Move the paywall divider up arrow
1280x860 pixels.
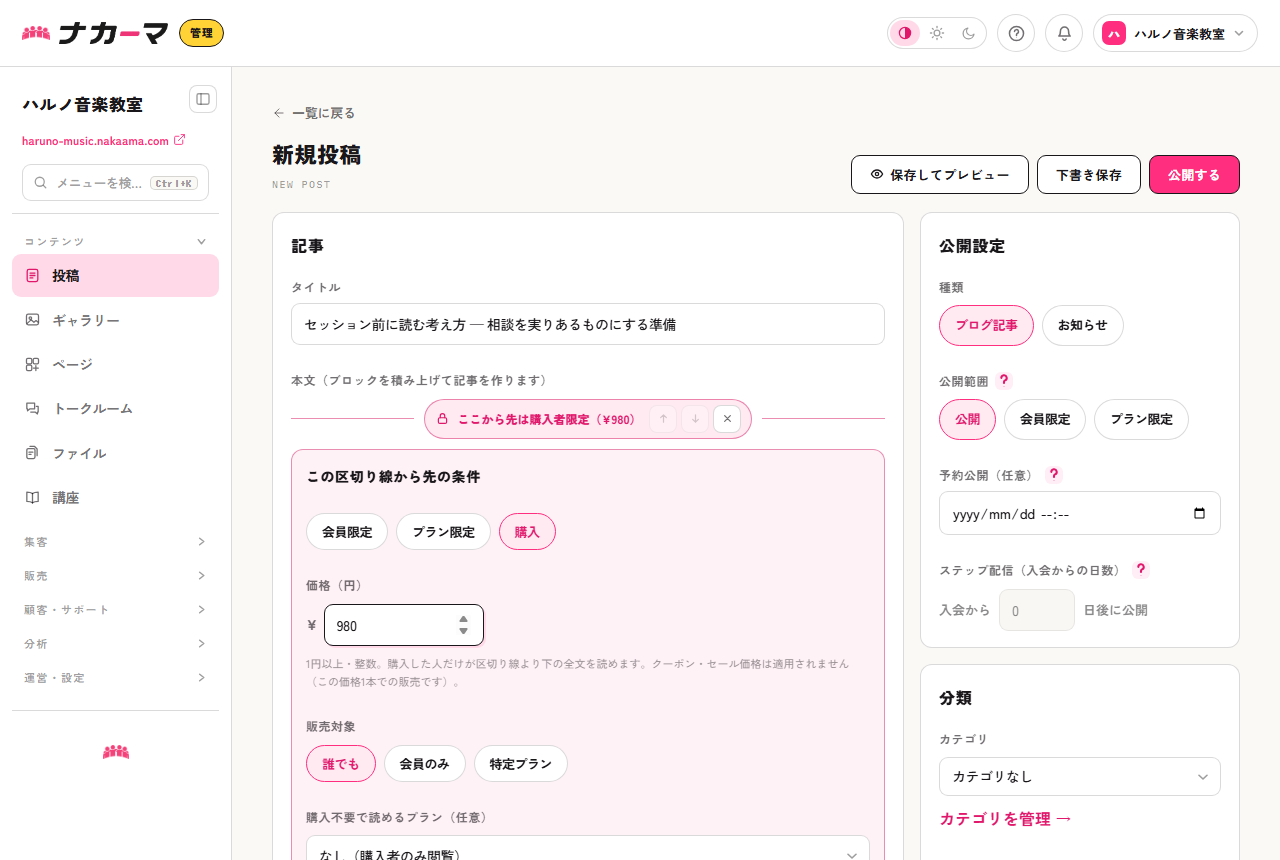[663, 419]
